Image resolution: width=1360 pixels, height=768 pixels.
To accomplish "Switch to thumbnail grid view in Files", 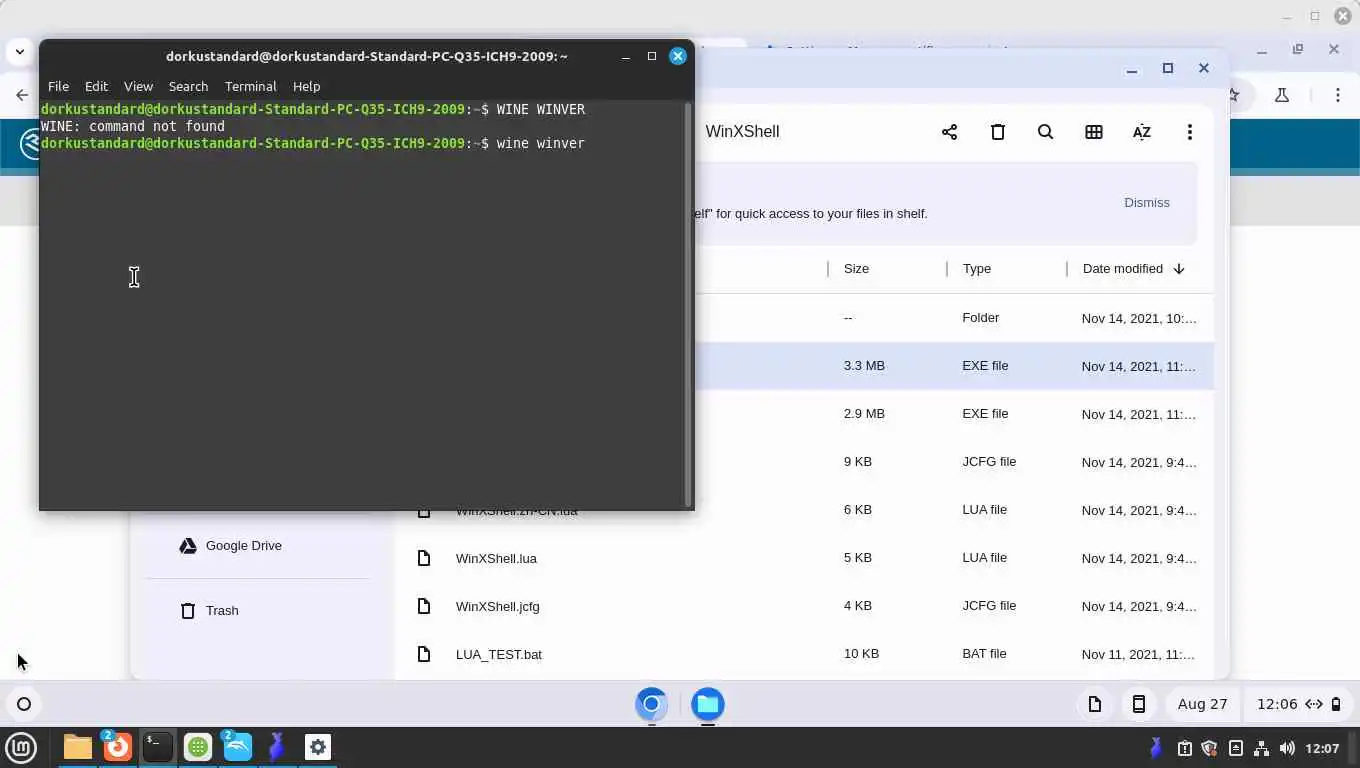I will click(x=1093, y=132).
